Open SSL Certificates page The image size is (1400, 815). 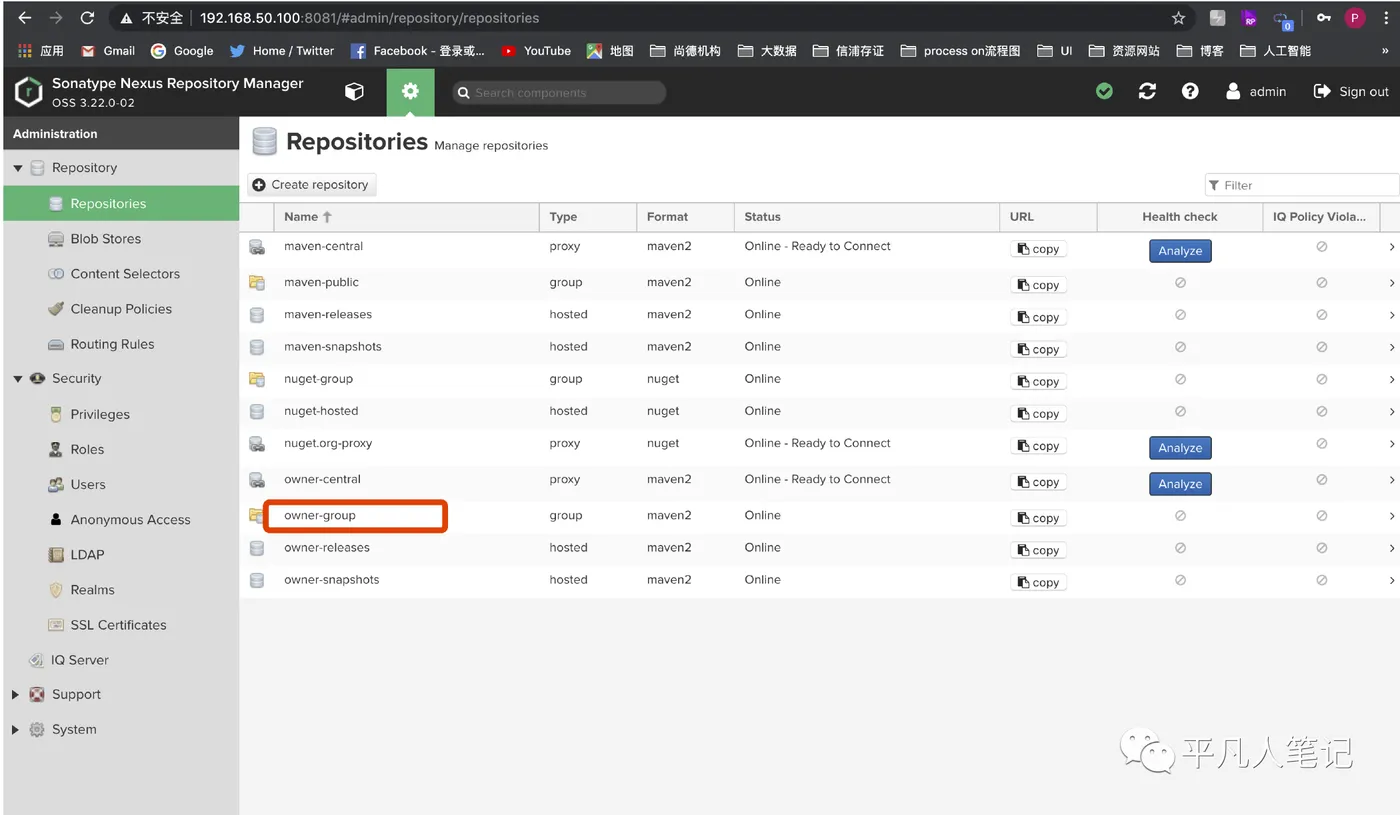point(118,625)
